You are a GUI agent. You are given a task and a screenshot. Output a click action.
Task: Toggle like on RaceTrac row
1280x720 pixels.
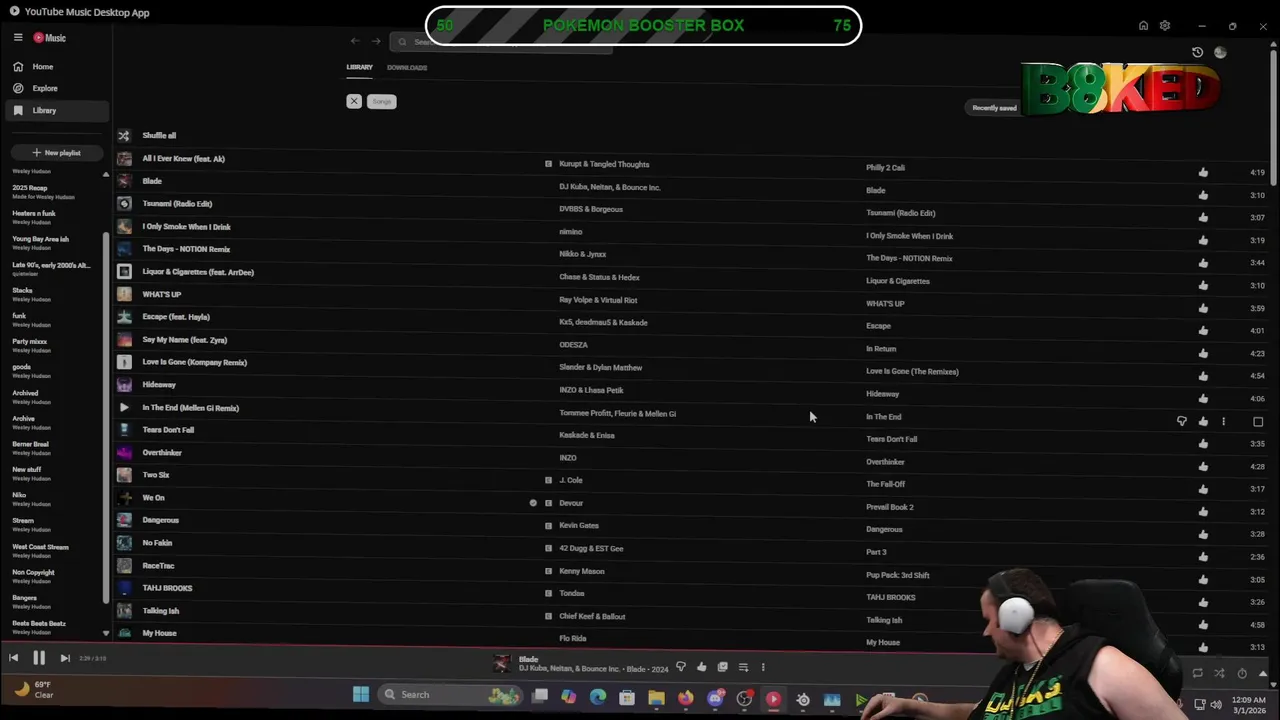tap(1203, 579)
